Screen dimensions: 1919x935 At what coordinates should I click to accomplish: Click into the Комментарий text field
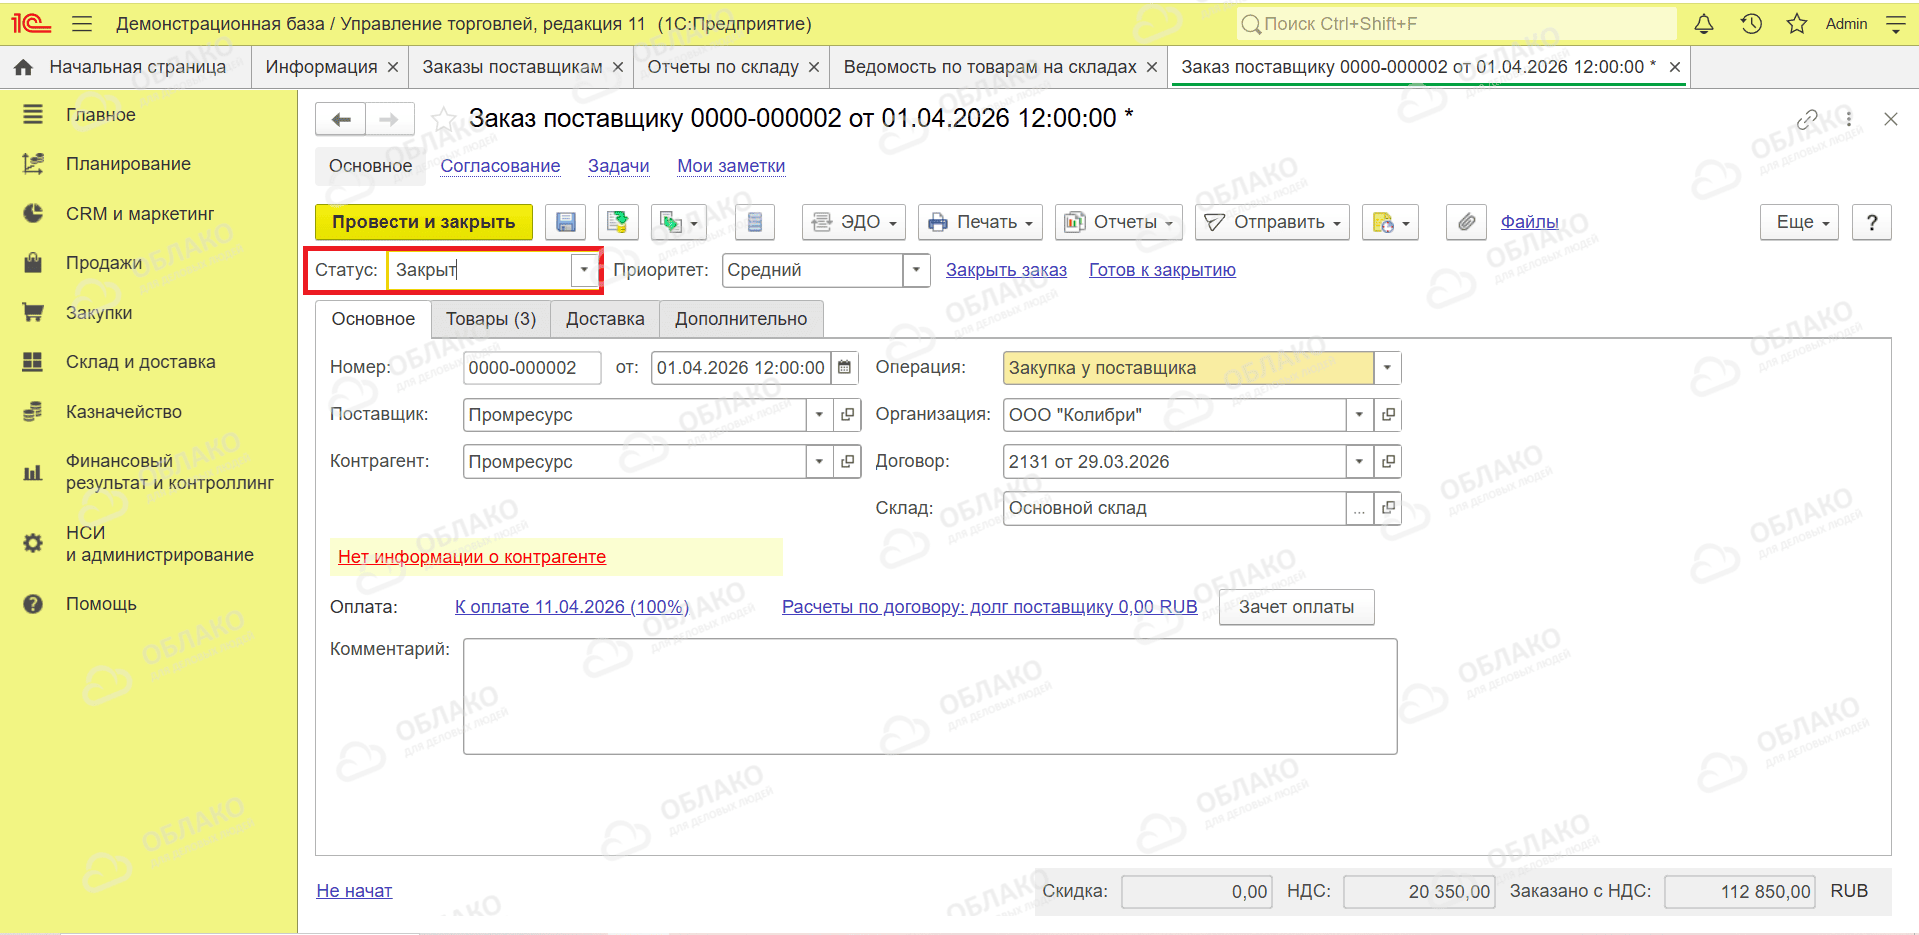click(x=930, y=697)
